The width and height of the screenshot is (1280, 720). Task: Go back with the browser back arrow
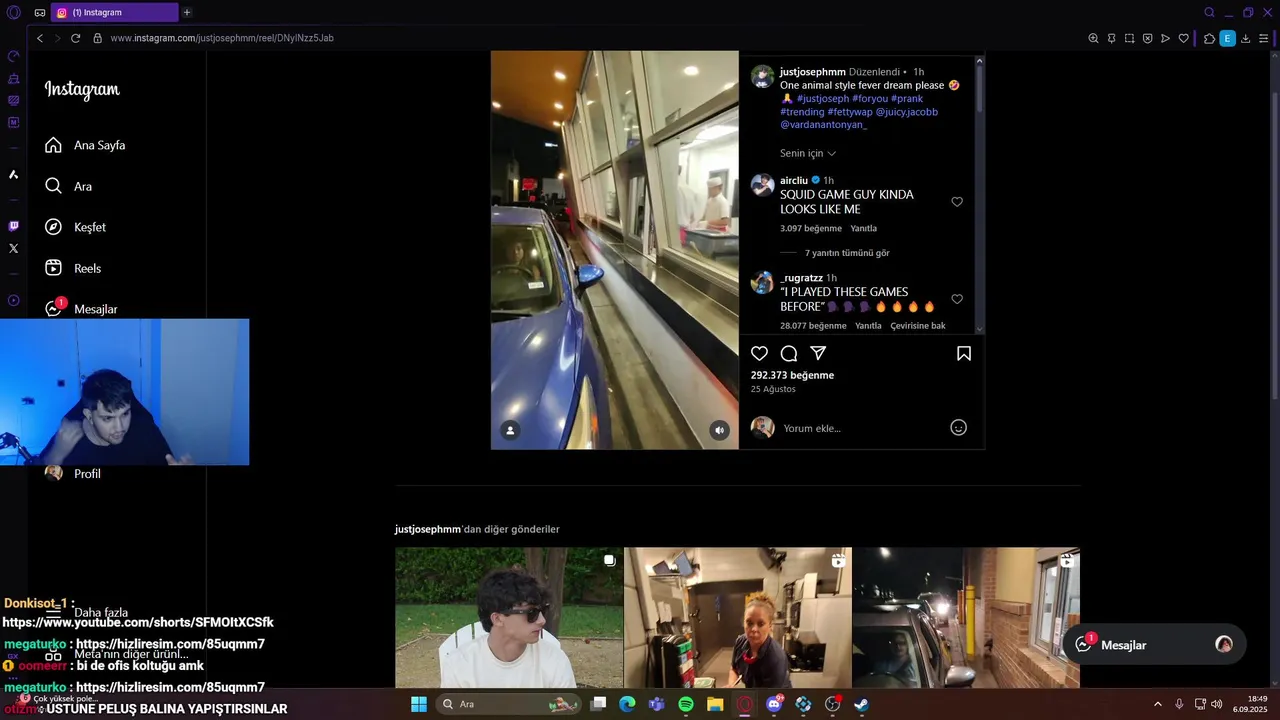[39, 38]
